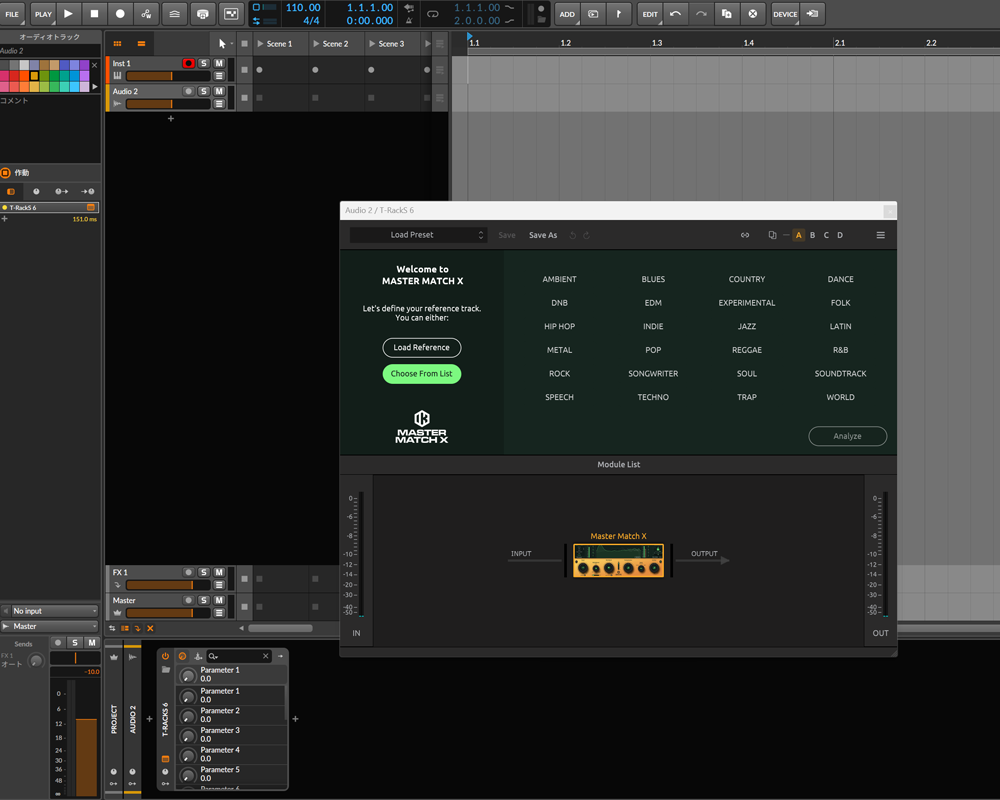The height and width of the screenshot is (800, 1000).
Task: Mute the Inst 1 track
Action: (219, 63)
